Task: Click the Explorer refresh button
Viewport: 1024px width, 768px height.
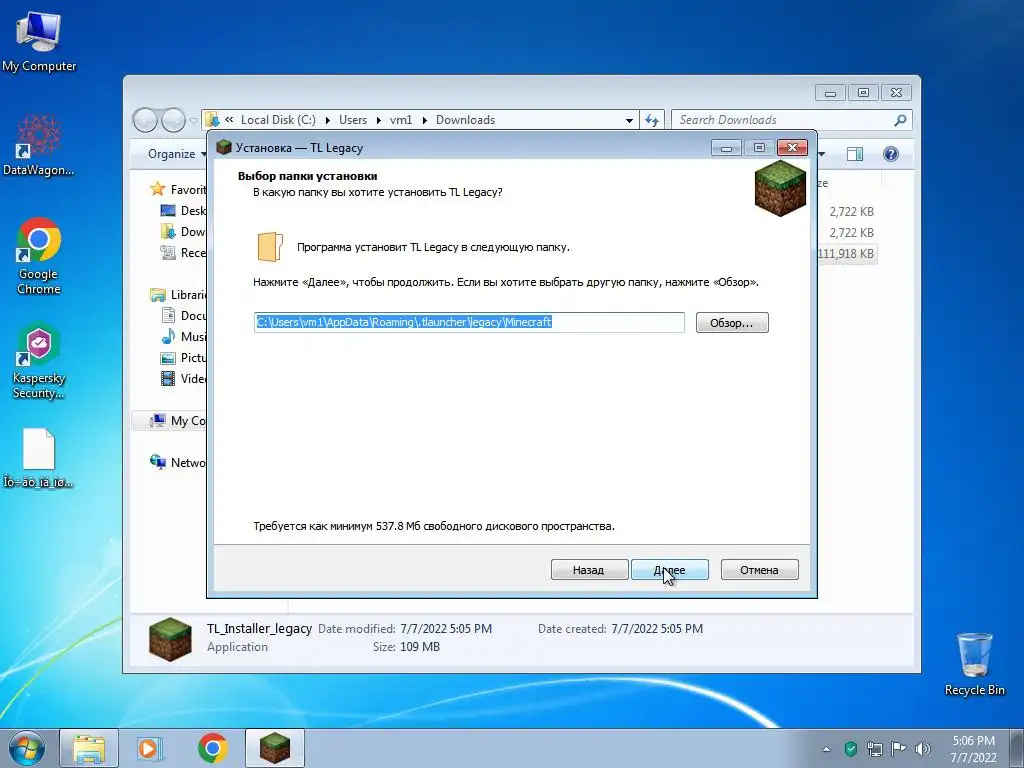Action: (652, 120)
